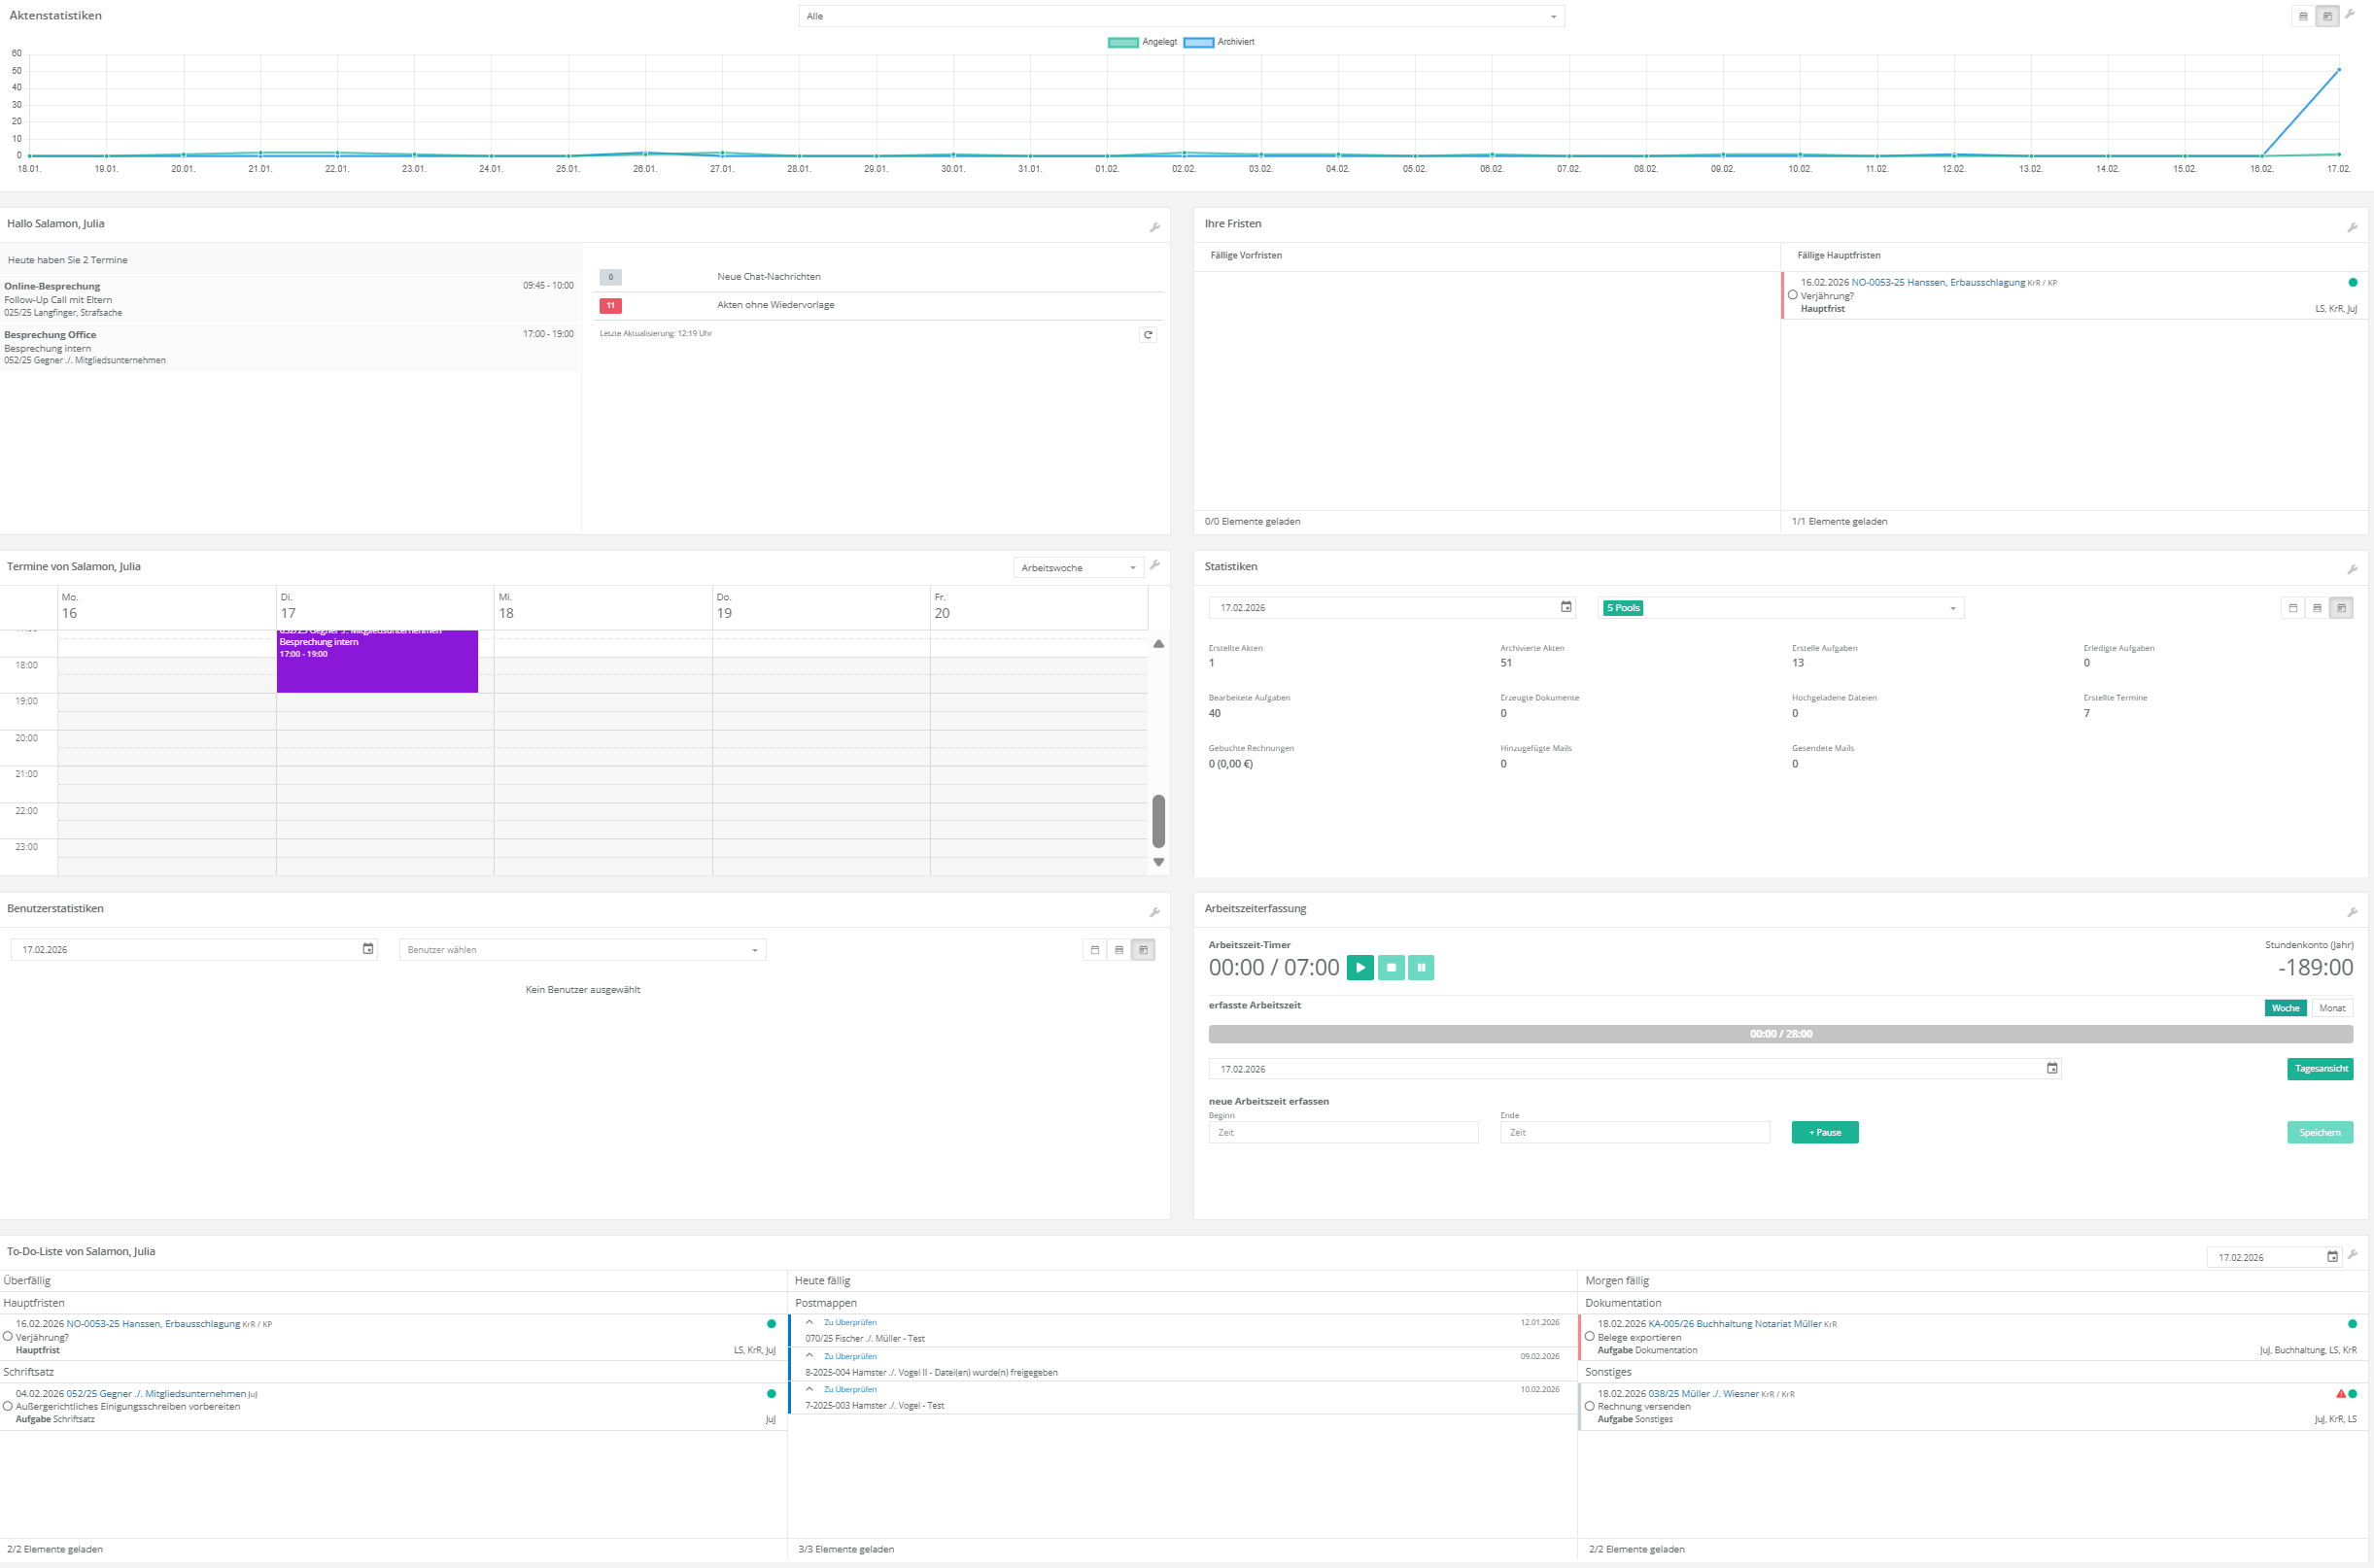The image size is (2374, 1568).
Task: Start the Arbeitszeit-Timer with the play button
Action: tap(1360, 967)
